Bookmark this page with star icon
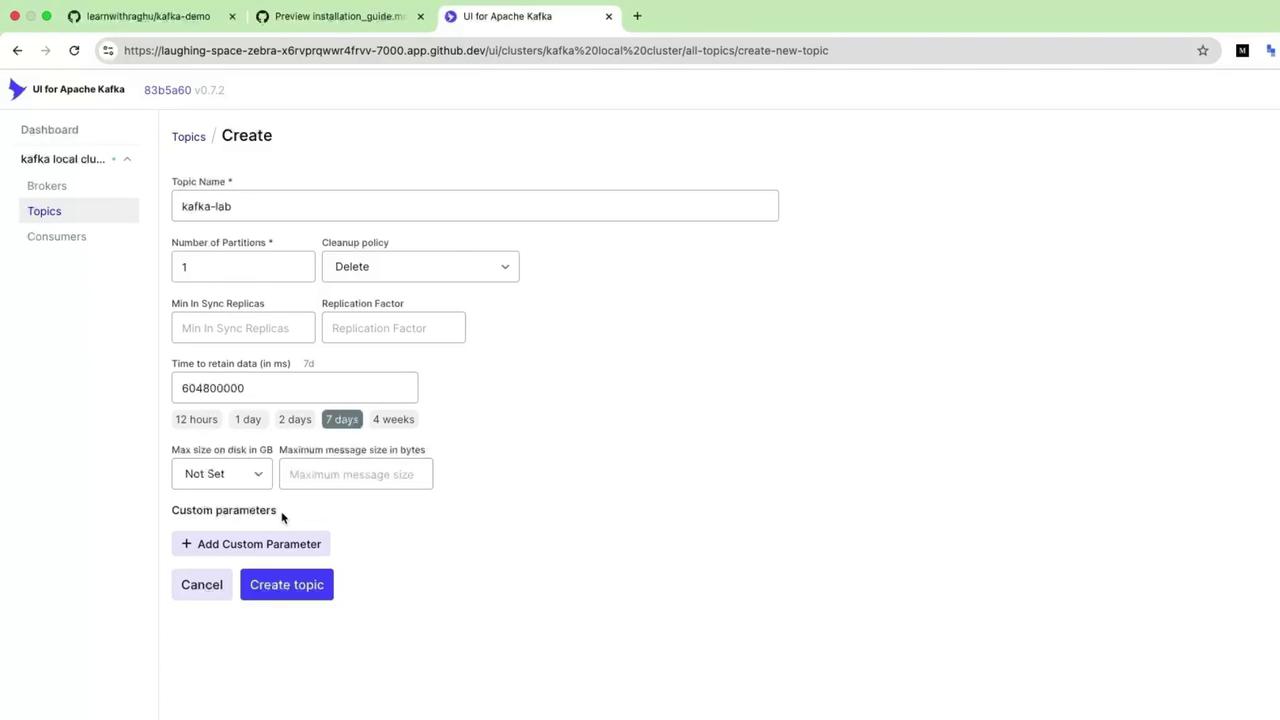 tap(1203, 50)
